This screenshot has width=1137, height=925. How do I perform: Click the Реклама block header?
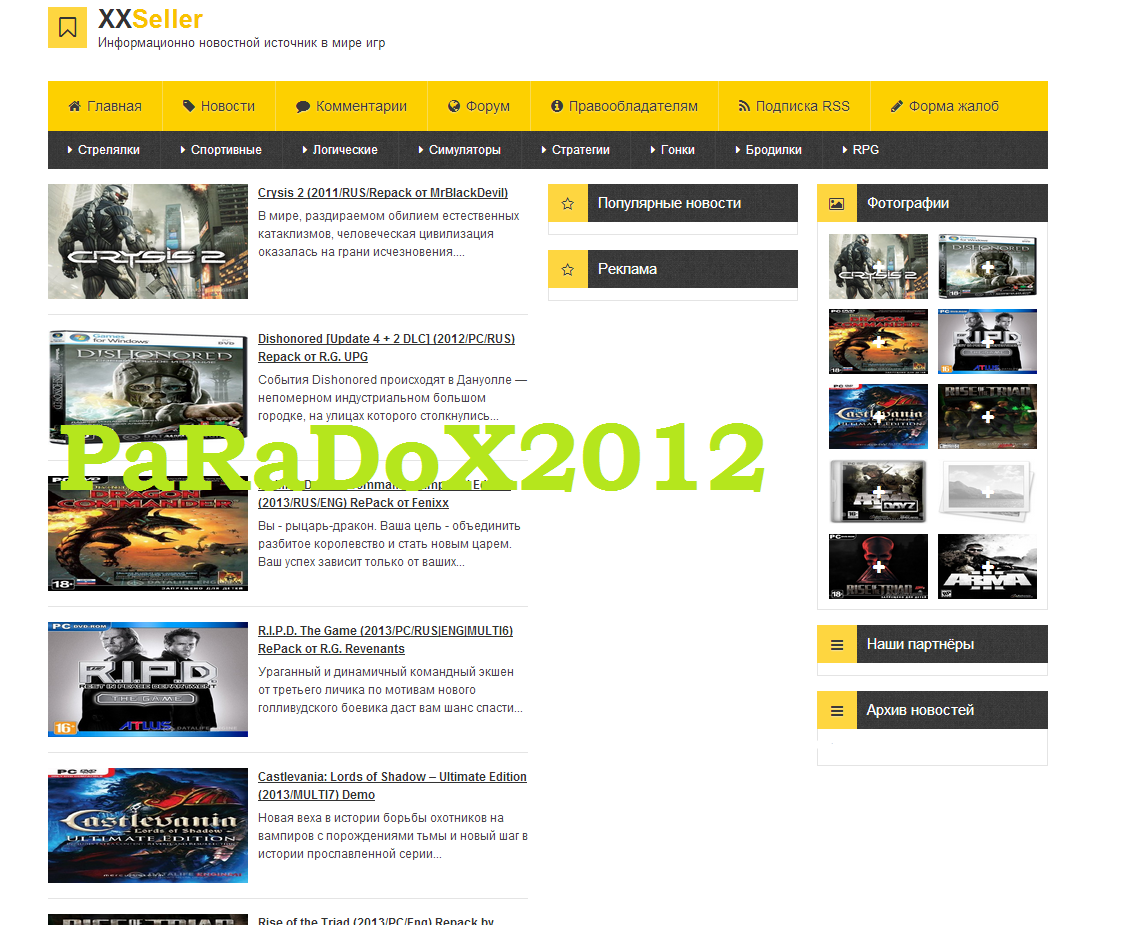(673, 270)
